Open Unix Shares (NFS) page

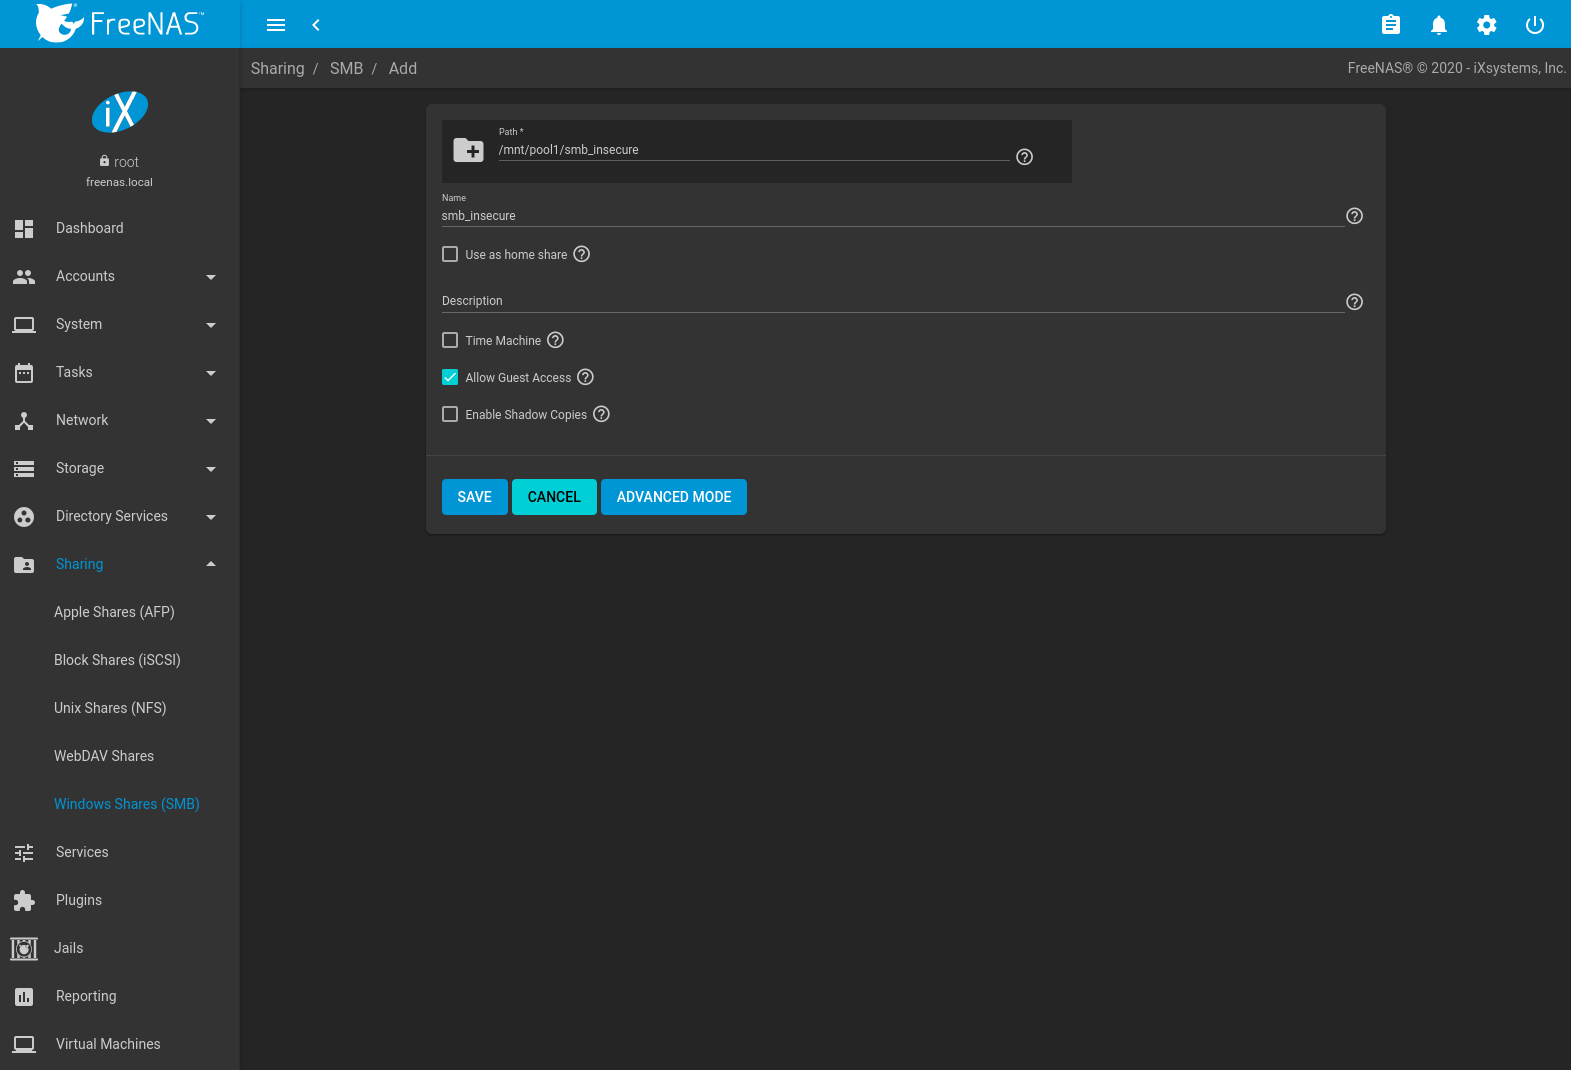pos(110,708)
